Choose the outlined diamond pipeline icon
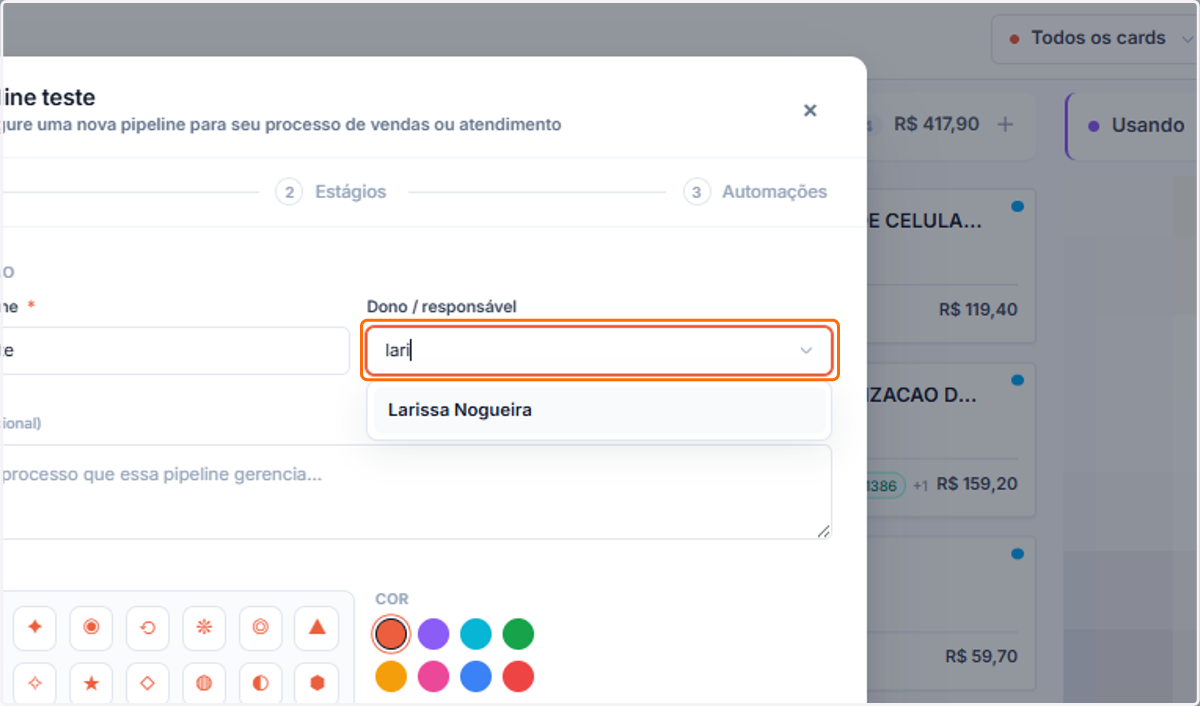The width and height of the screenshot is (1200, 706). pyautogui.click(x=148, y=684)
